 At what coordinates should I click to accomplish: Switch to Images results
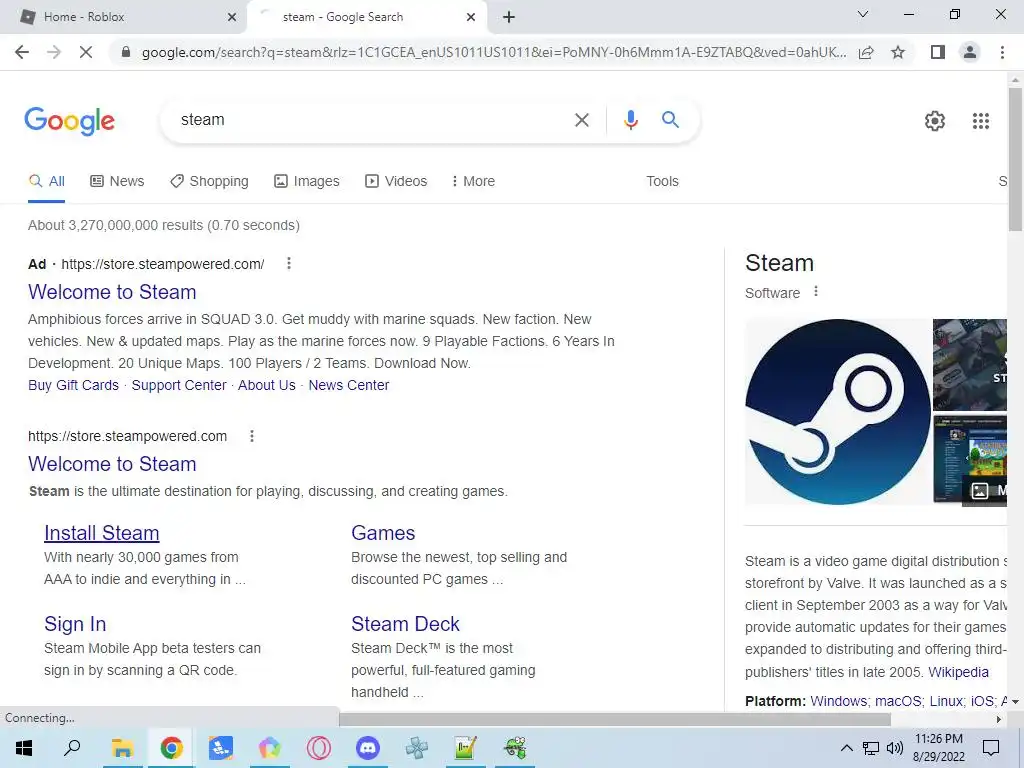[x=306, y=181]
